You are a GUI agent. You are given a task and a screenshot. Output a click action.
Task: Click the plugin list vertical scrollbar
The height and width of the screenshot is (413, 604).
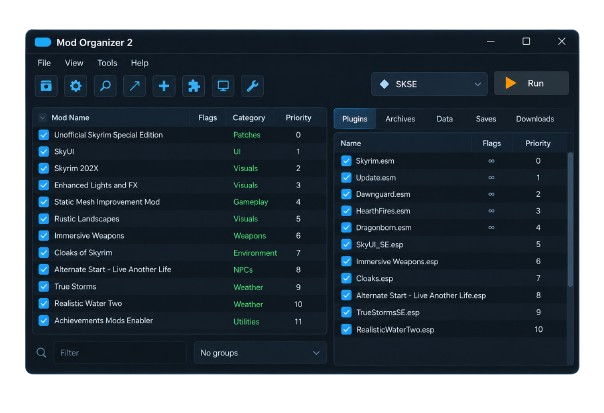(570, 220)
